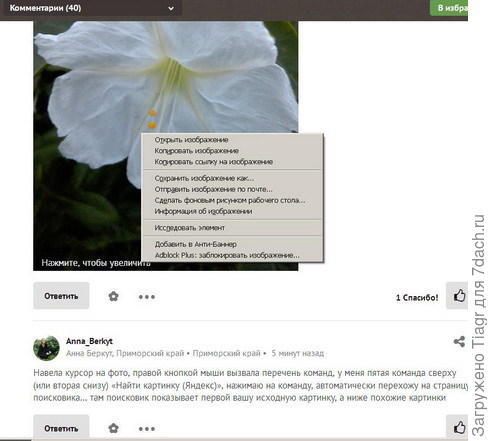Click flower icon under Anna_Berkyt comment
Viewport: 488px width, 441px height.
(113, 428)
